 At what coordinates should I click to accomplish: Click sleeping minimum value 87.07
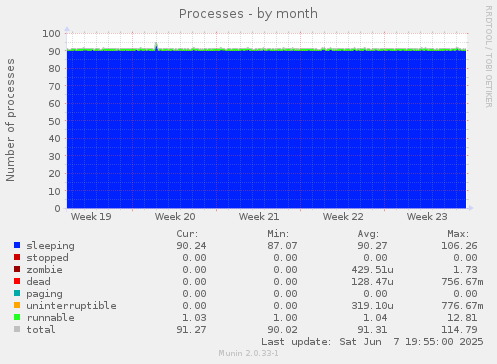tap(282, 246)
